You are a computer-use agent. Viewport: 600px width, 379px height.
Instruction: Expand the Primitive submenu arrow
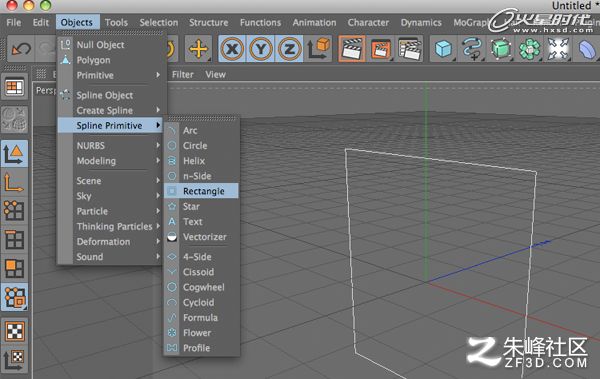pyautogui.click(x=158, y=75)
